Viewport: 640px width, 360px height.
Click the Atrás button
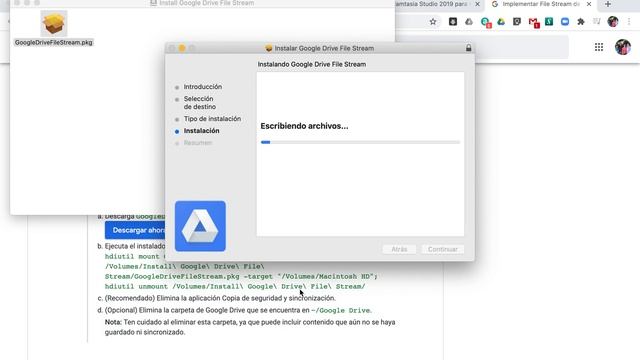click(x=399, y=249)
